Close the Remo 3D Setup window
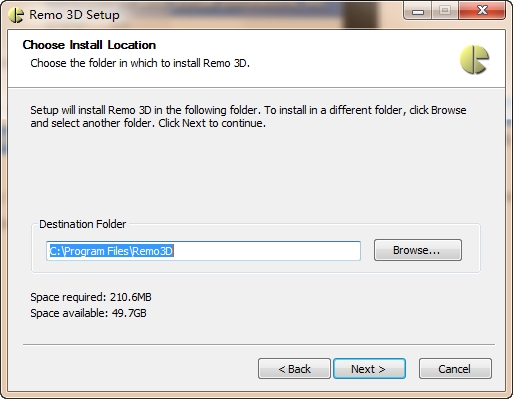Image resolution: width=513 pixels, height=399 pixels. (482, 11)
